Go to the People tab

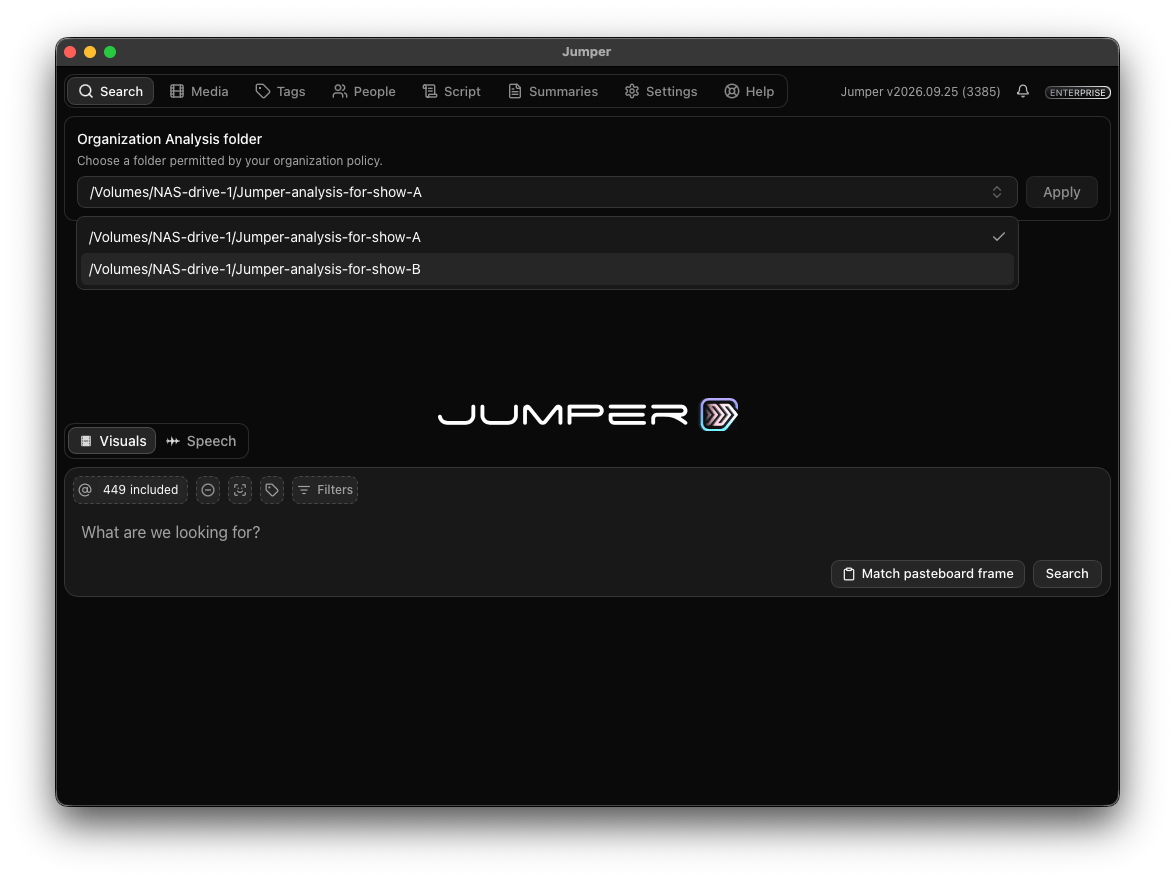click(364, 91)
